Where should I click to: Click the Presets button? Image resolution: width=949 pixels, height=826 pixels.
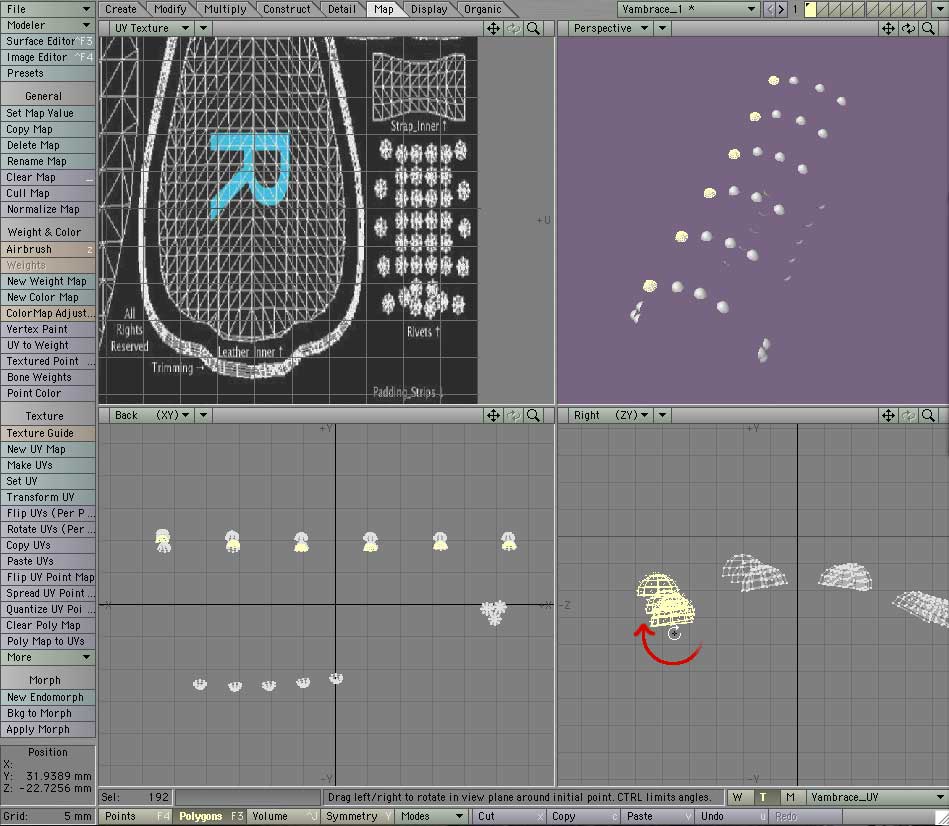(x=48, y=73)
